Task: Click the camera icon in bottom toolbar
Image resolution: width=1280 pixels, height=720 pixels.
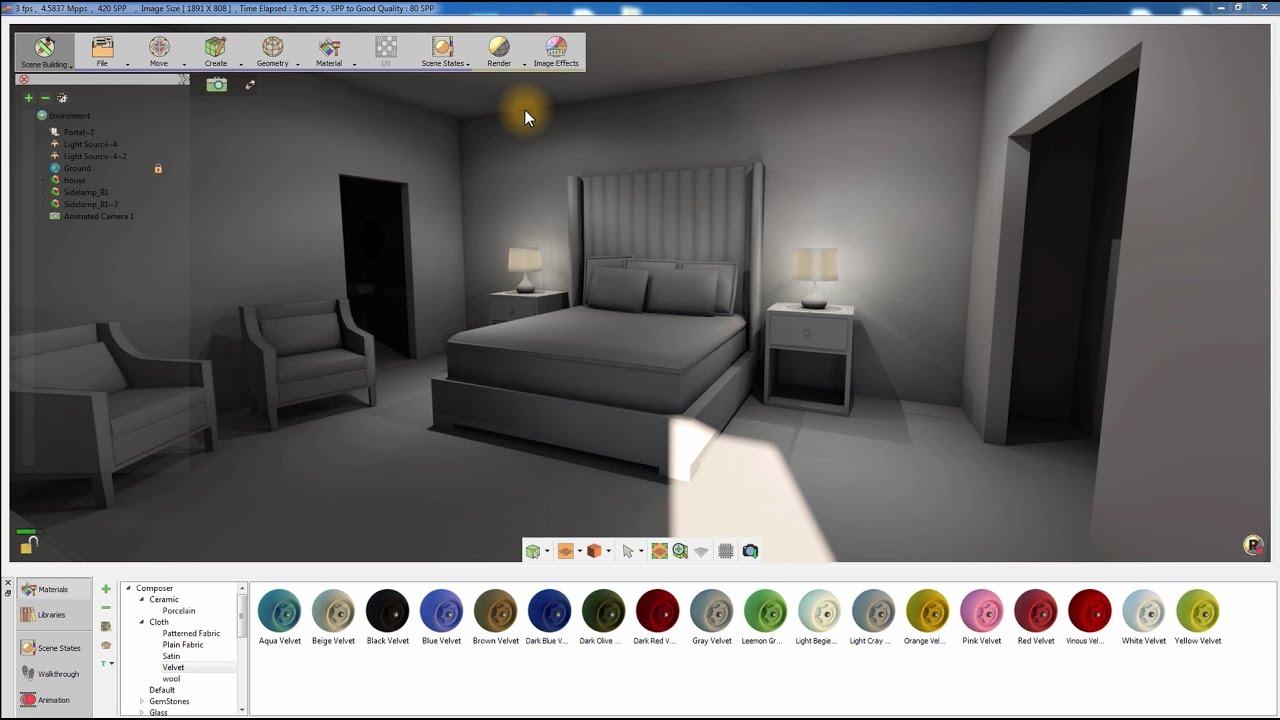Action: click(x=750, y=551)
